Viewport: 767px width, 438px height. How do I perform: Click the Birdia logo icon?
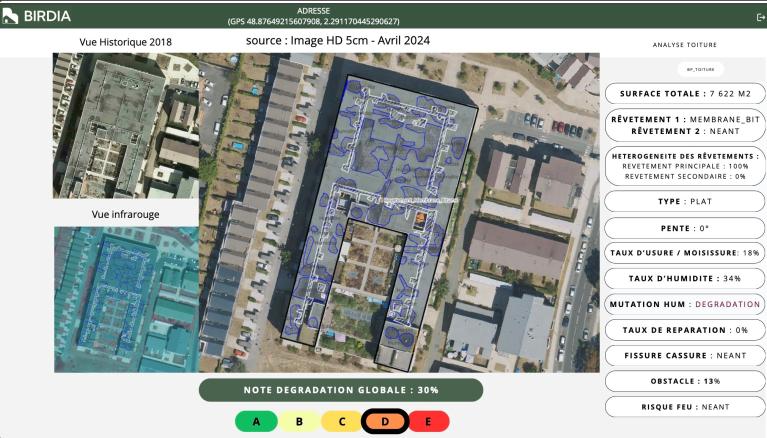(x=11, y=16)
